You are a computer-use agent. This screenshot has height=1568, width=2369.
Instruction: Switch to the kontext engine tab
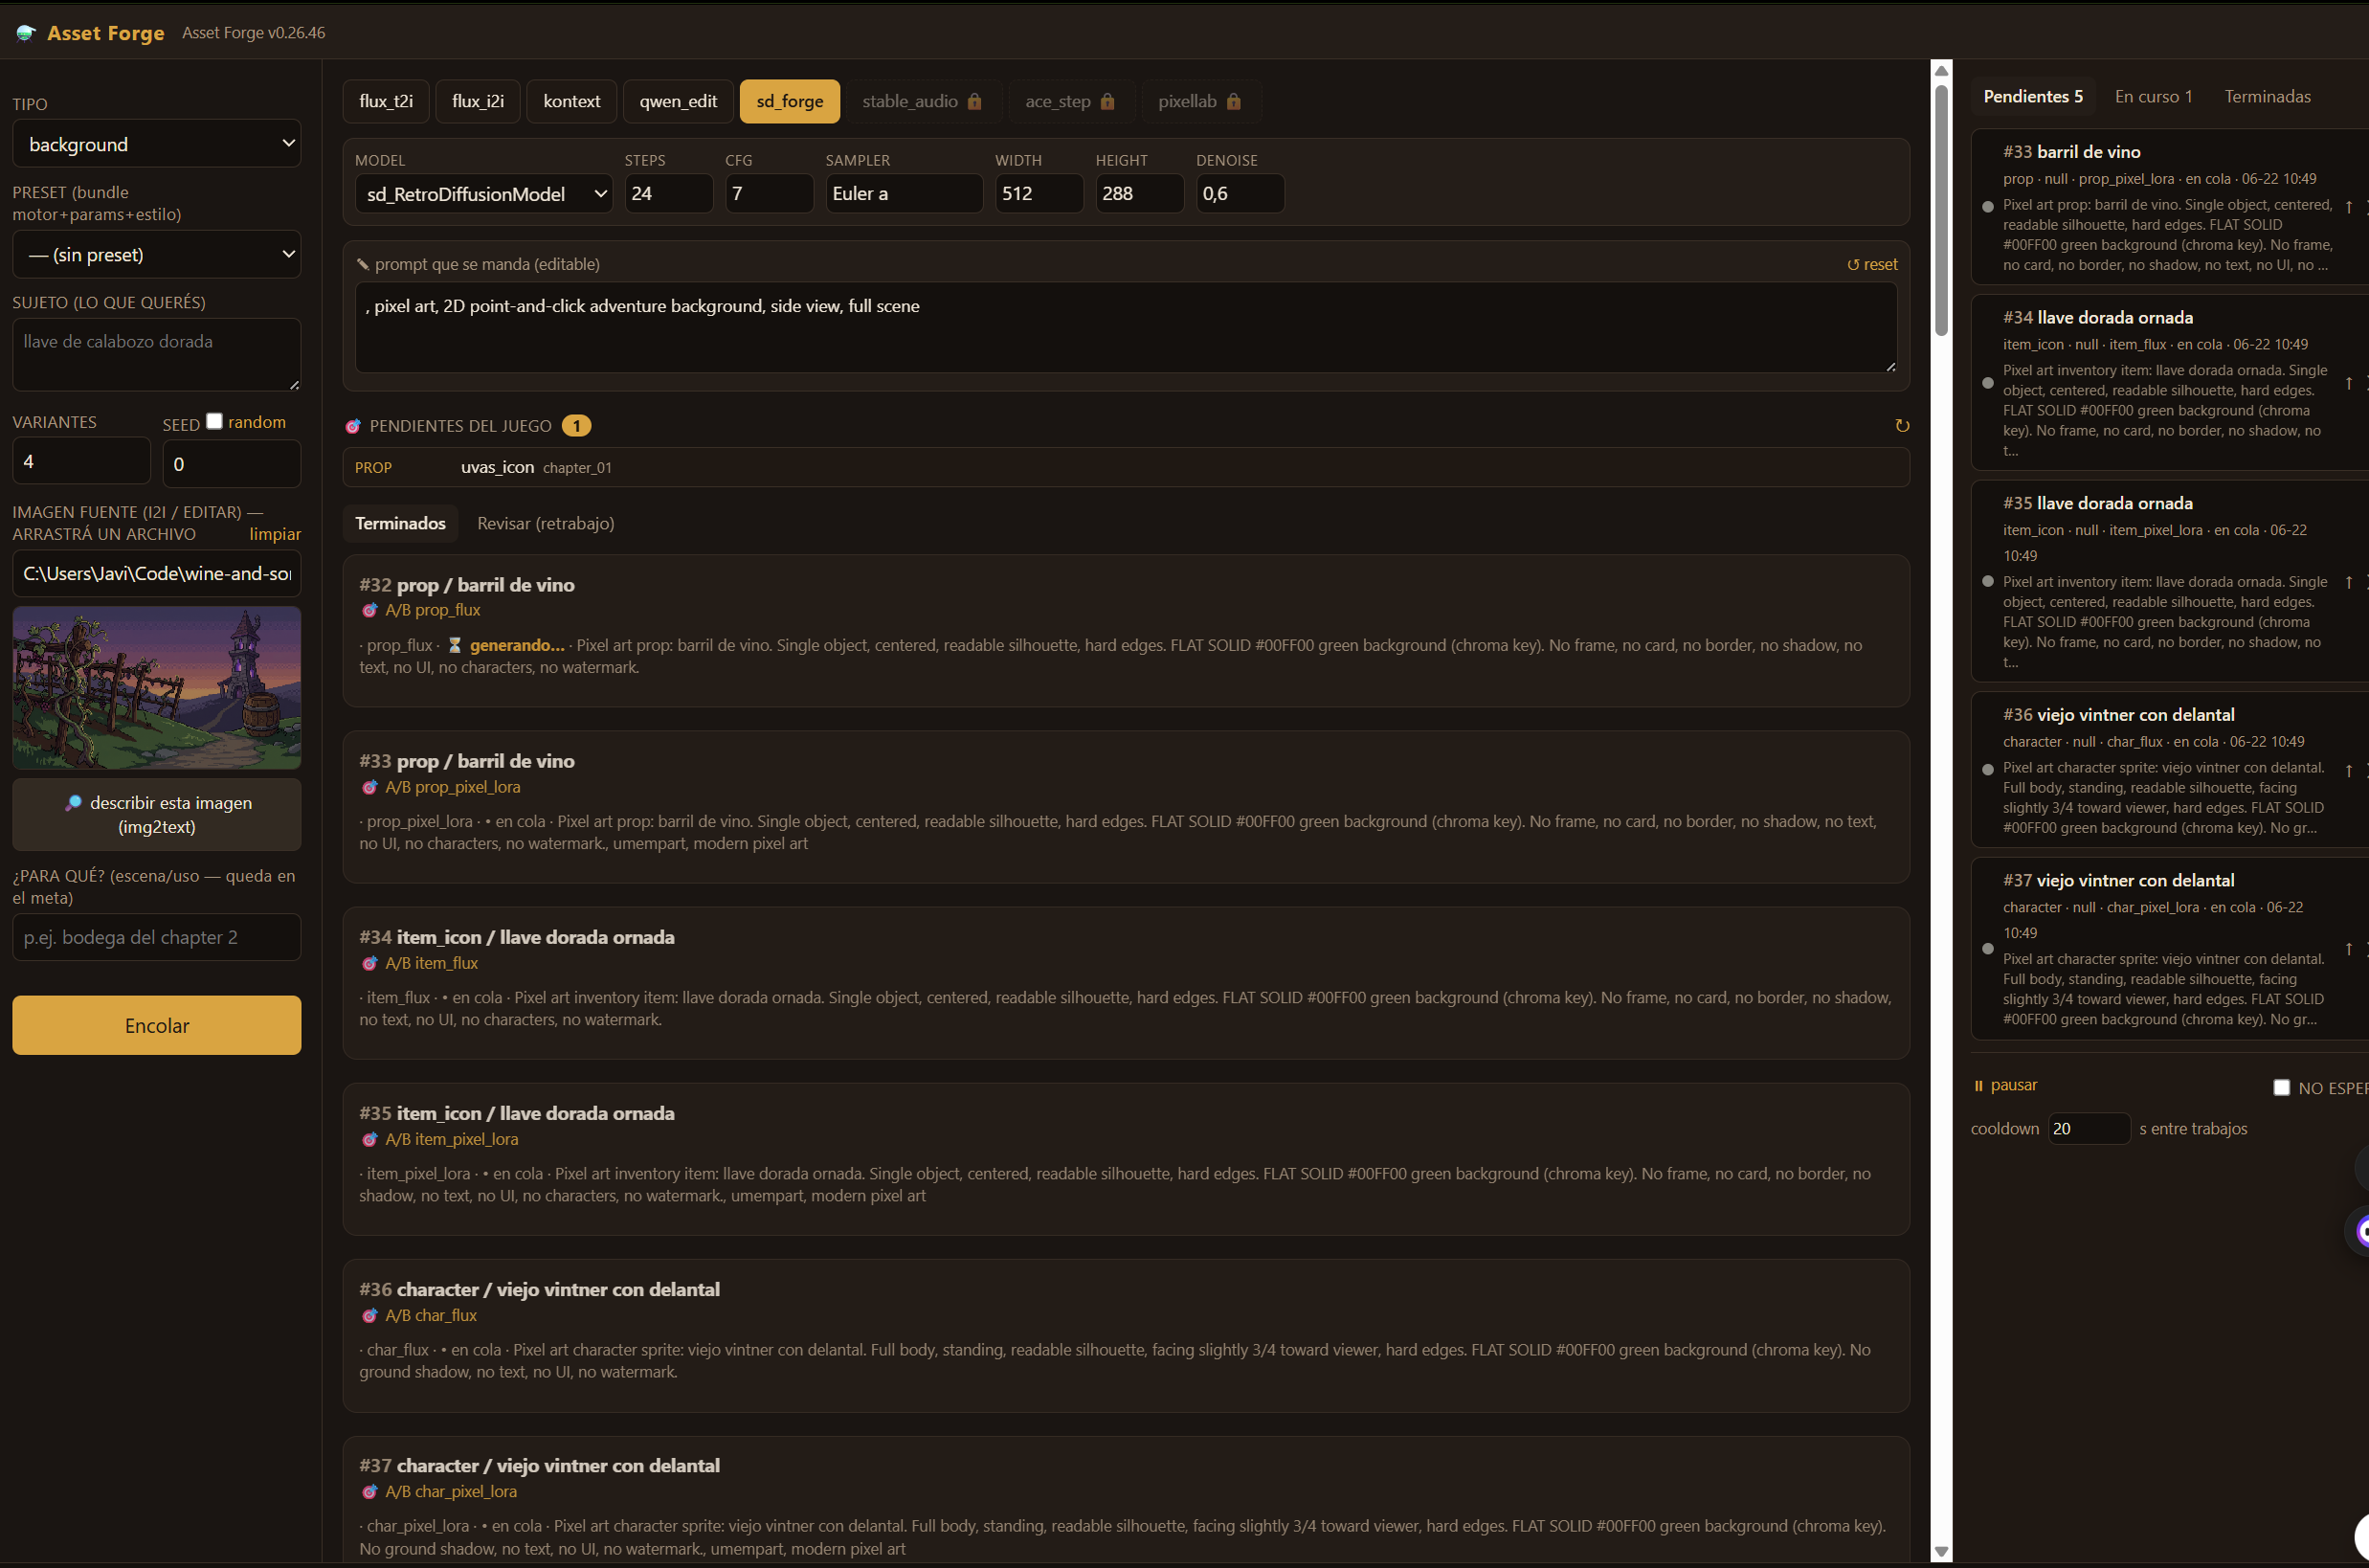tap(571, 101)
